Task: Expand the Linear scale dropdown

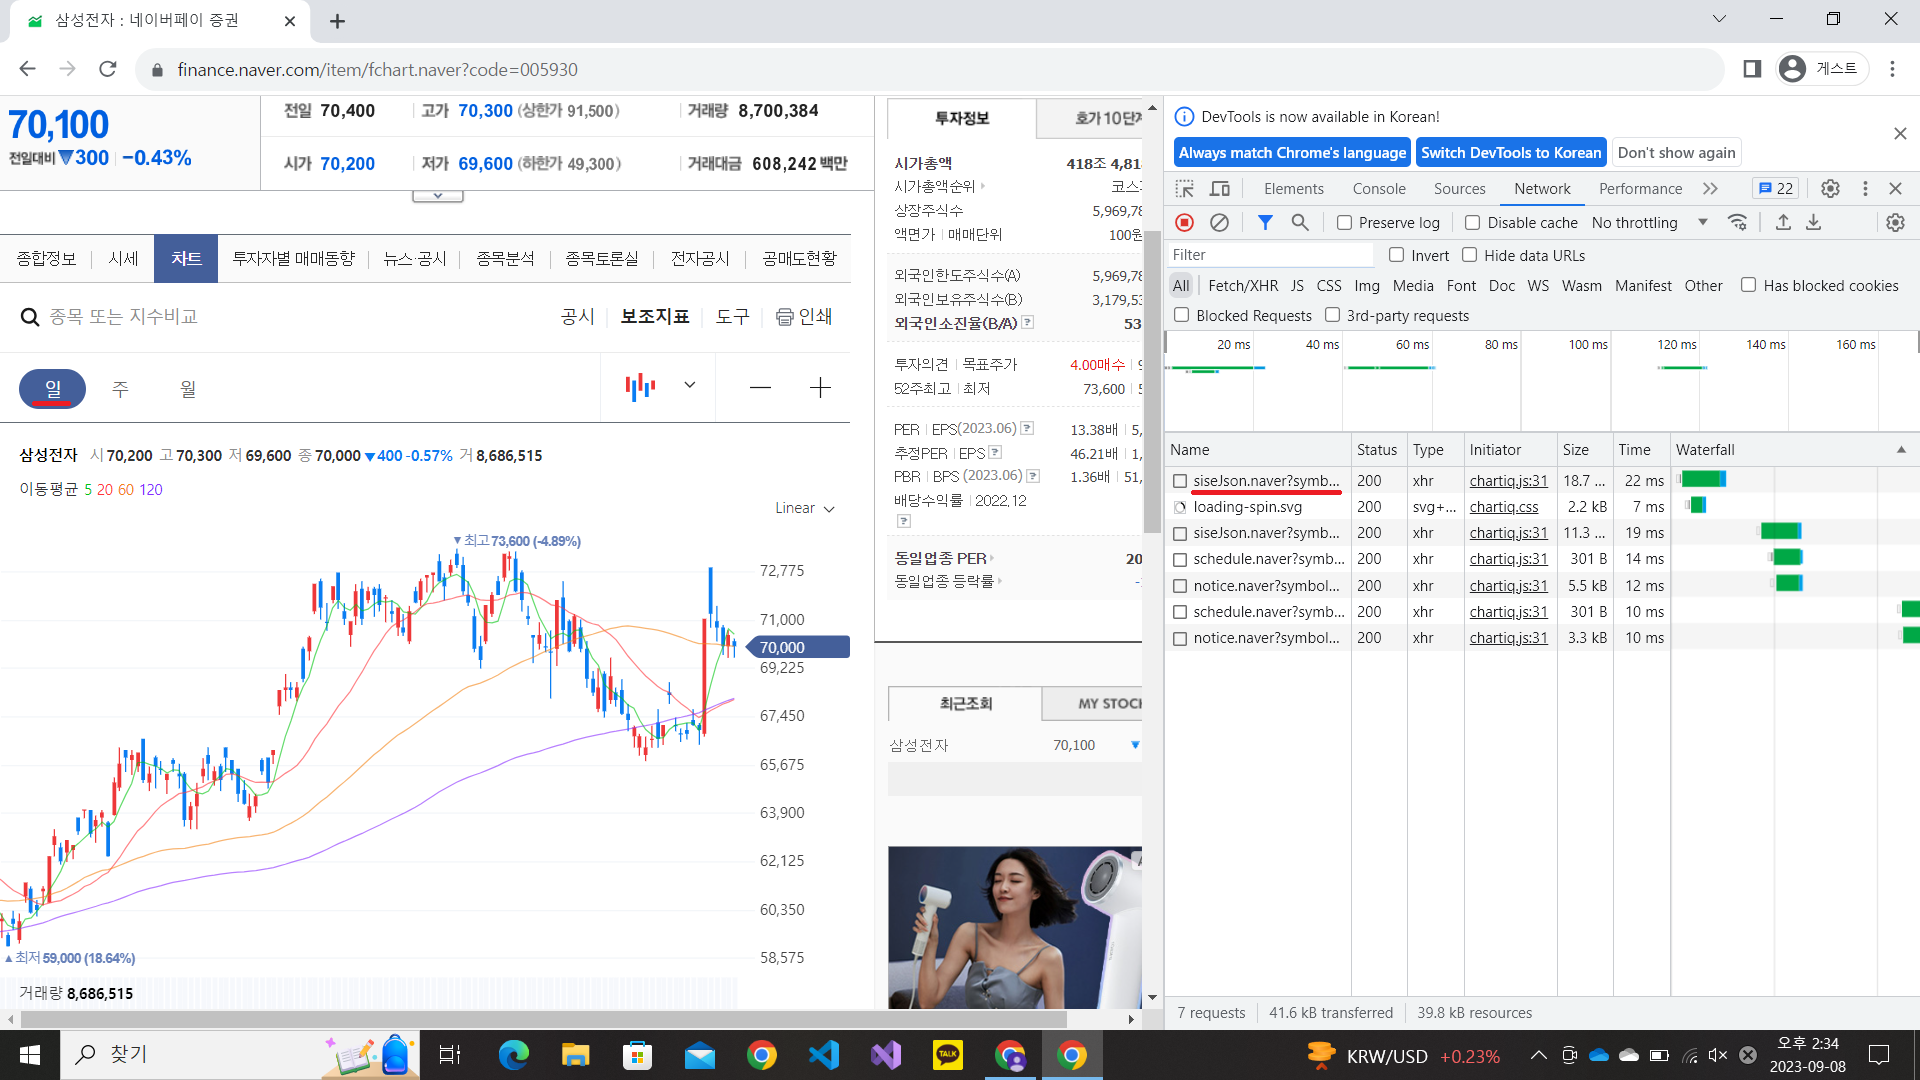Action: click(x=804, y=508)
